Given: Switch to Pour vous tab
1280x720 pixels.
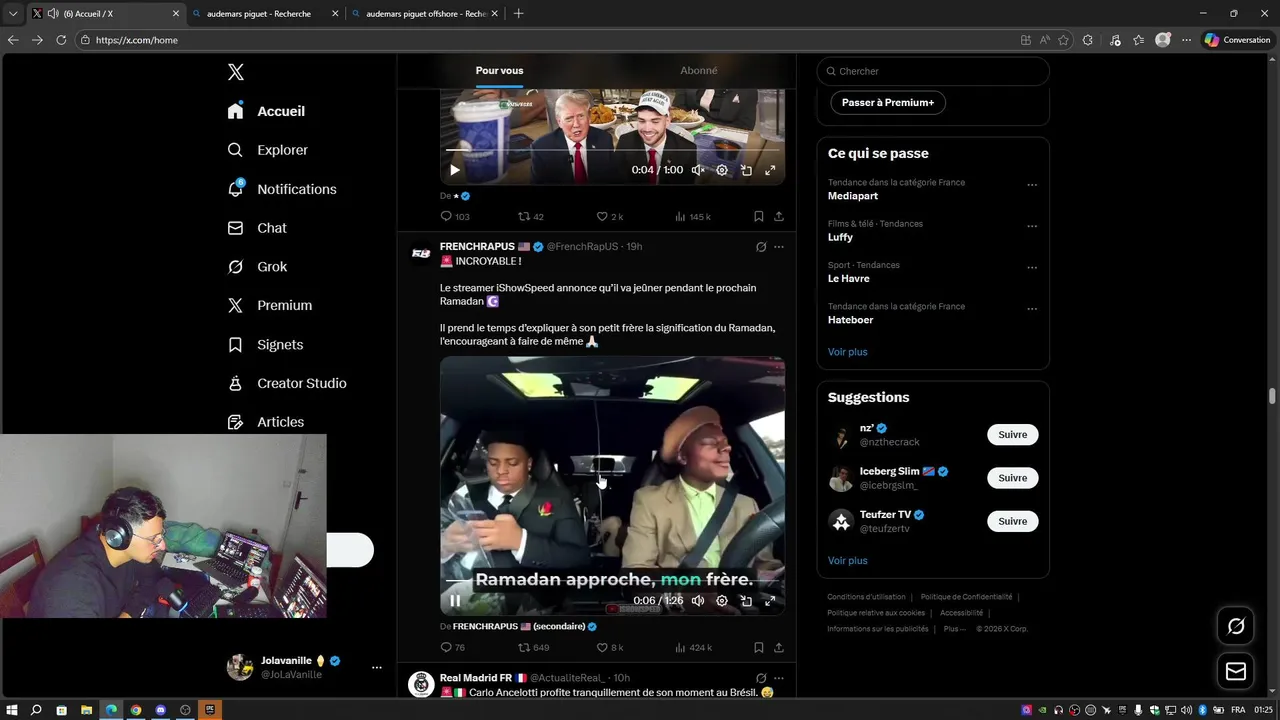Looking at the screenshot, I should [499, 71].
